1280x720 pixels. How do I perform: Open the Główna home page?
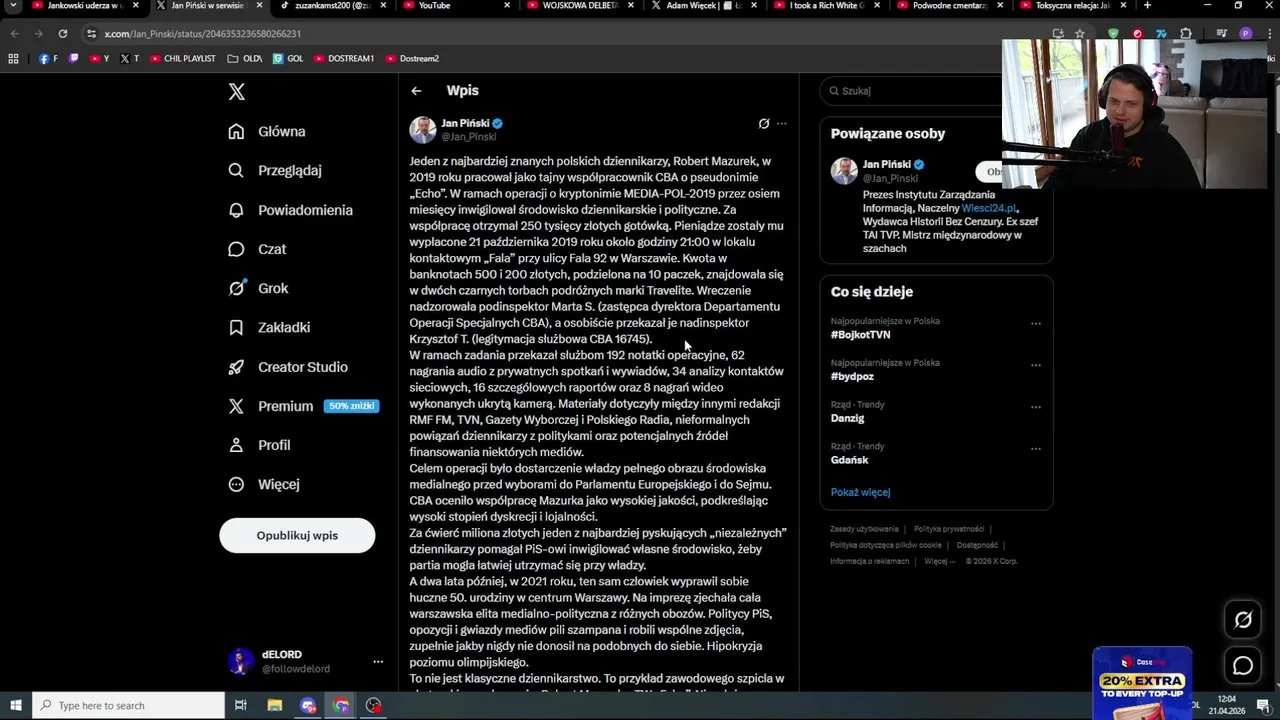click(267, 131)
